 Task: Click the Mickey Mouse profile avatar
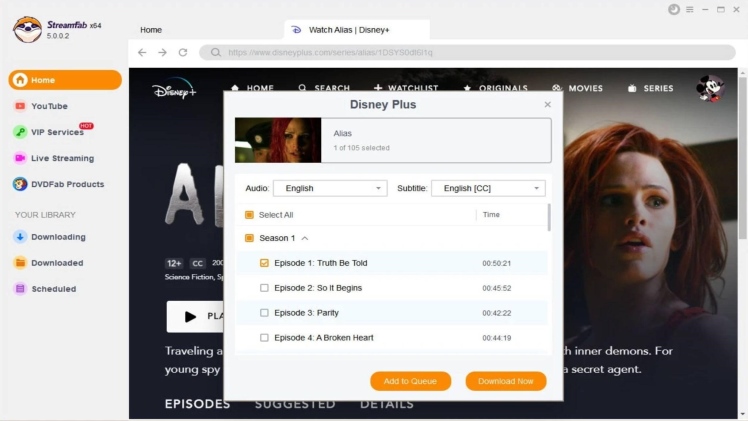click(709, 88)
